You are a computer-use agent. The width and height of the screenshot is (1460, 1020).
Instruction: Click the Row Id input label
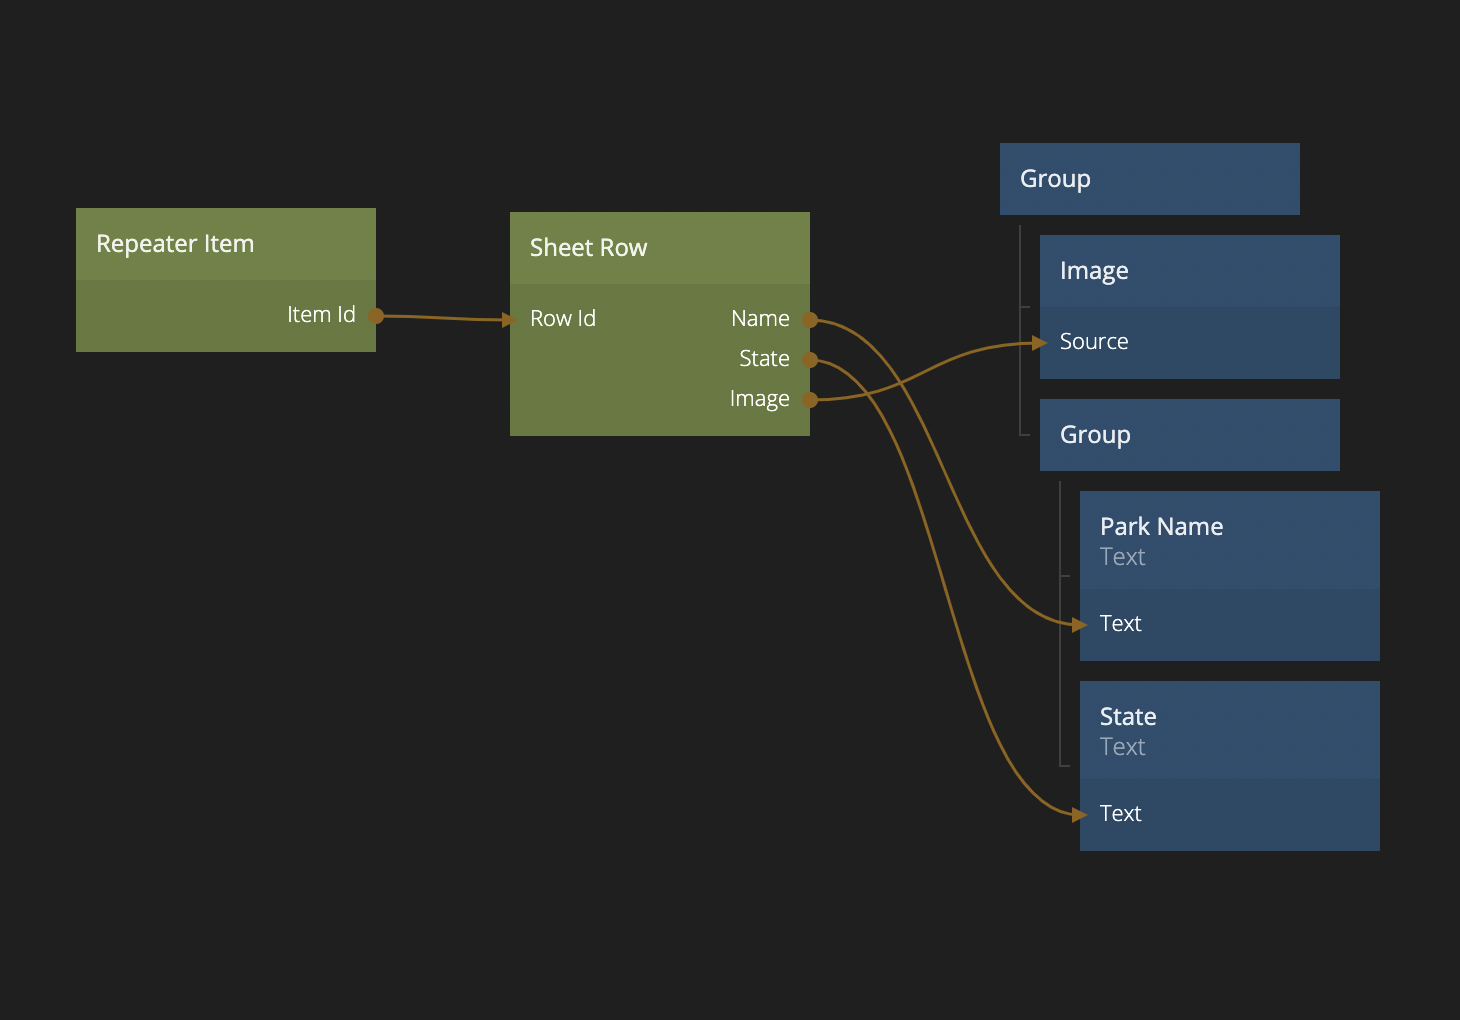point(563,319)
